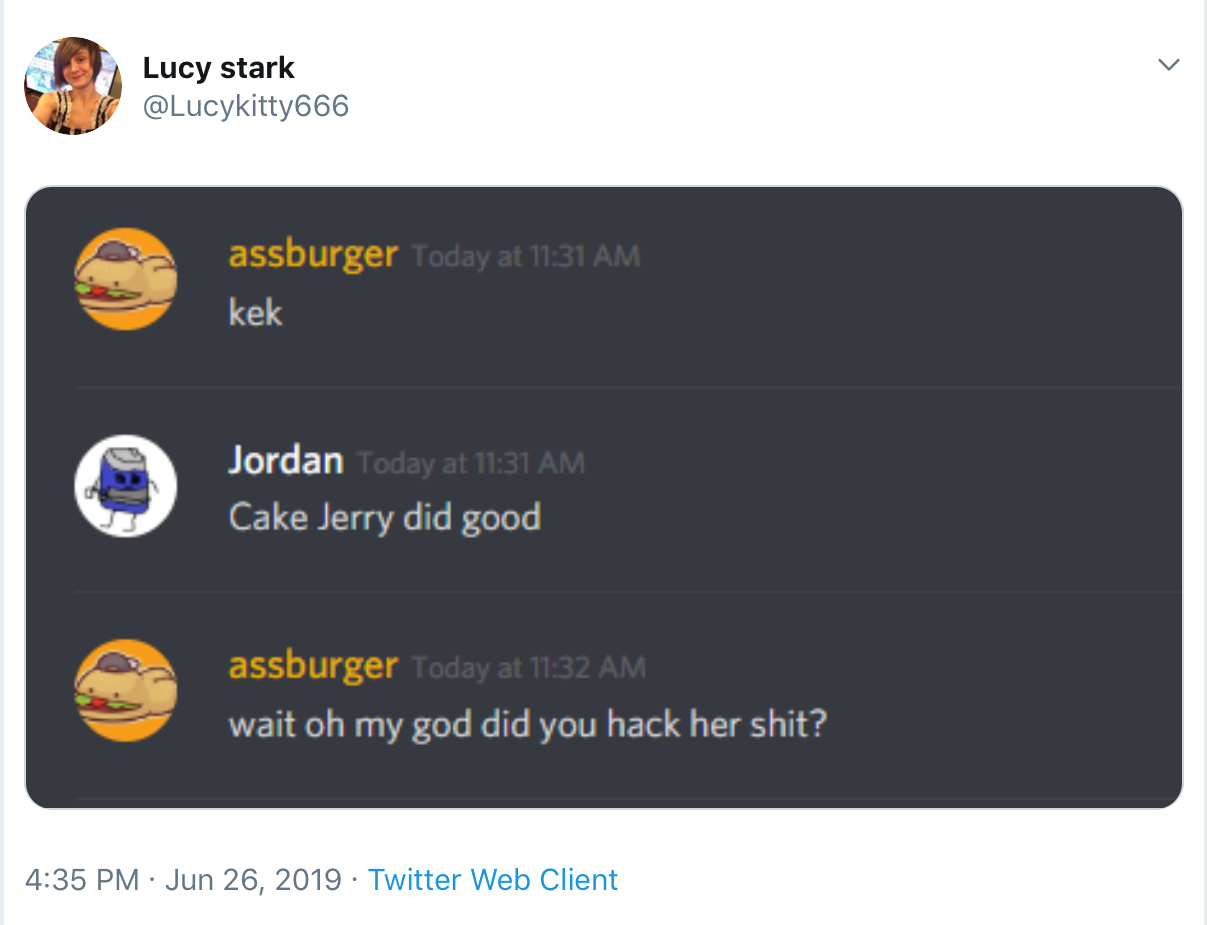Click the 'Today at 11:32 AM' timestamp
Viewport: 1207px width, 925px height.
pyautogui.click(x=529, y=668)
